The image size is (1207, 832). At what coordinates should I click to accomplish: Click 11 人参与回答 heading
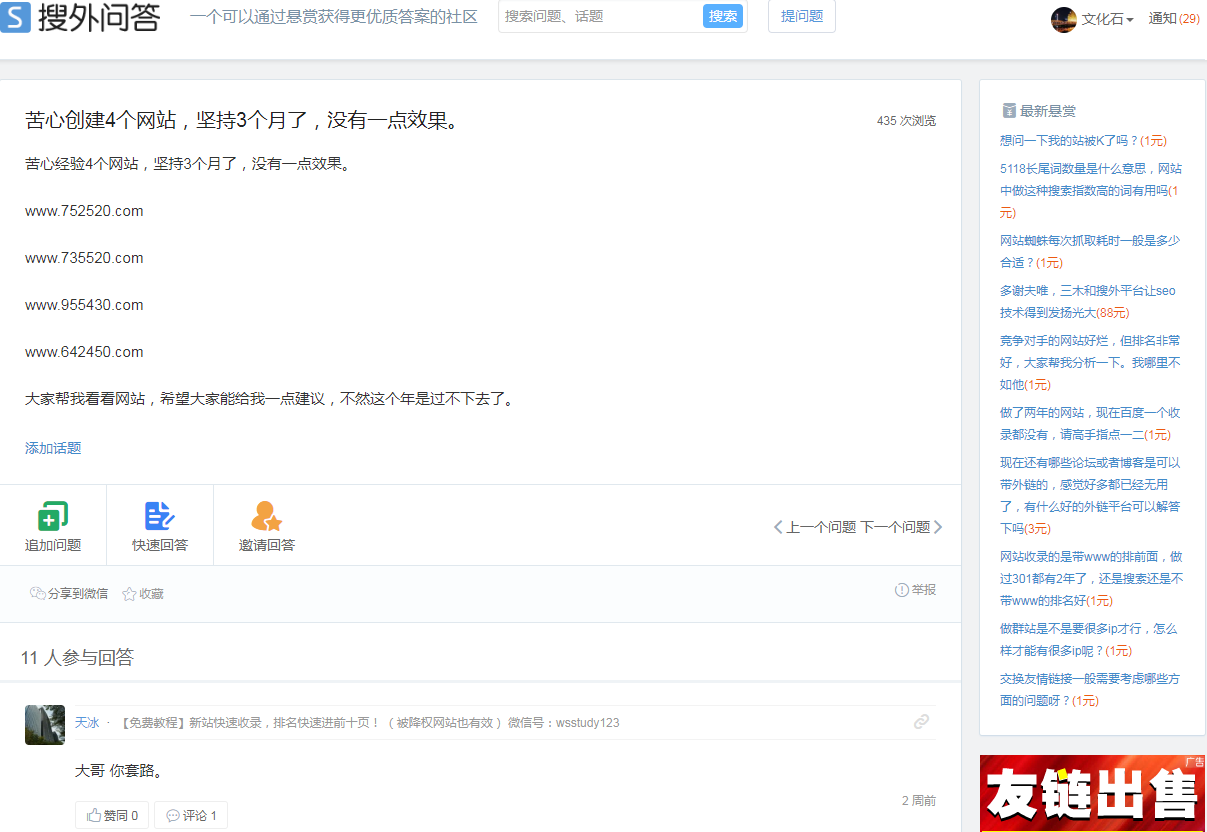[77, 657]
